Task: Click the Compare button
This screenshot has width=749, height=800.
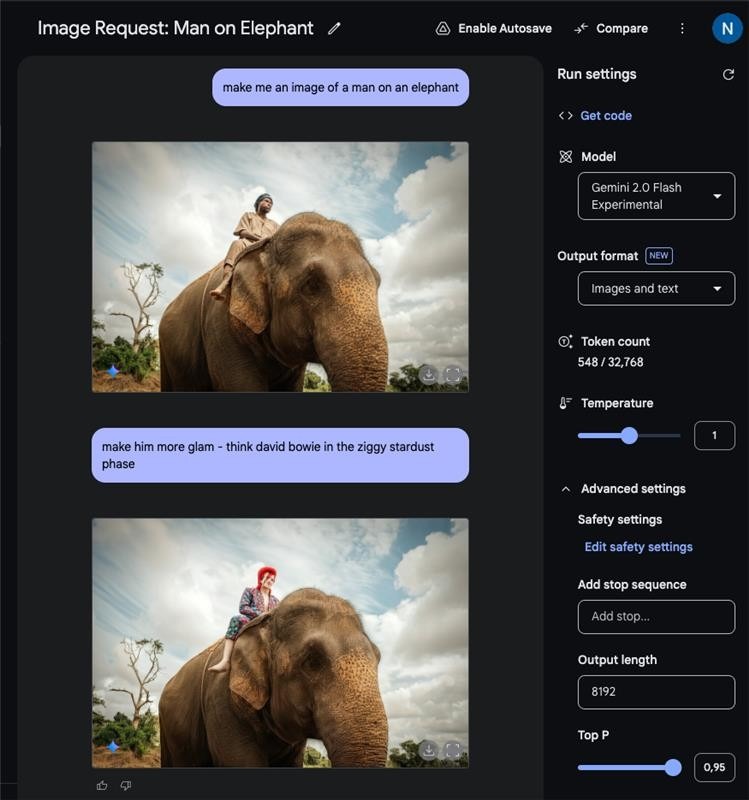Action: (610, 29)
